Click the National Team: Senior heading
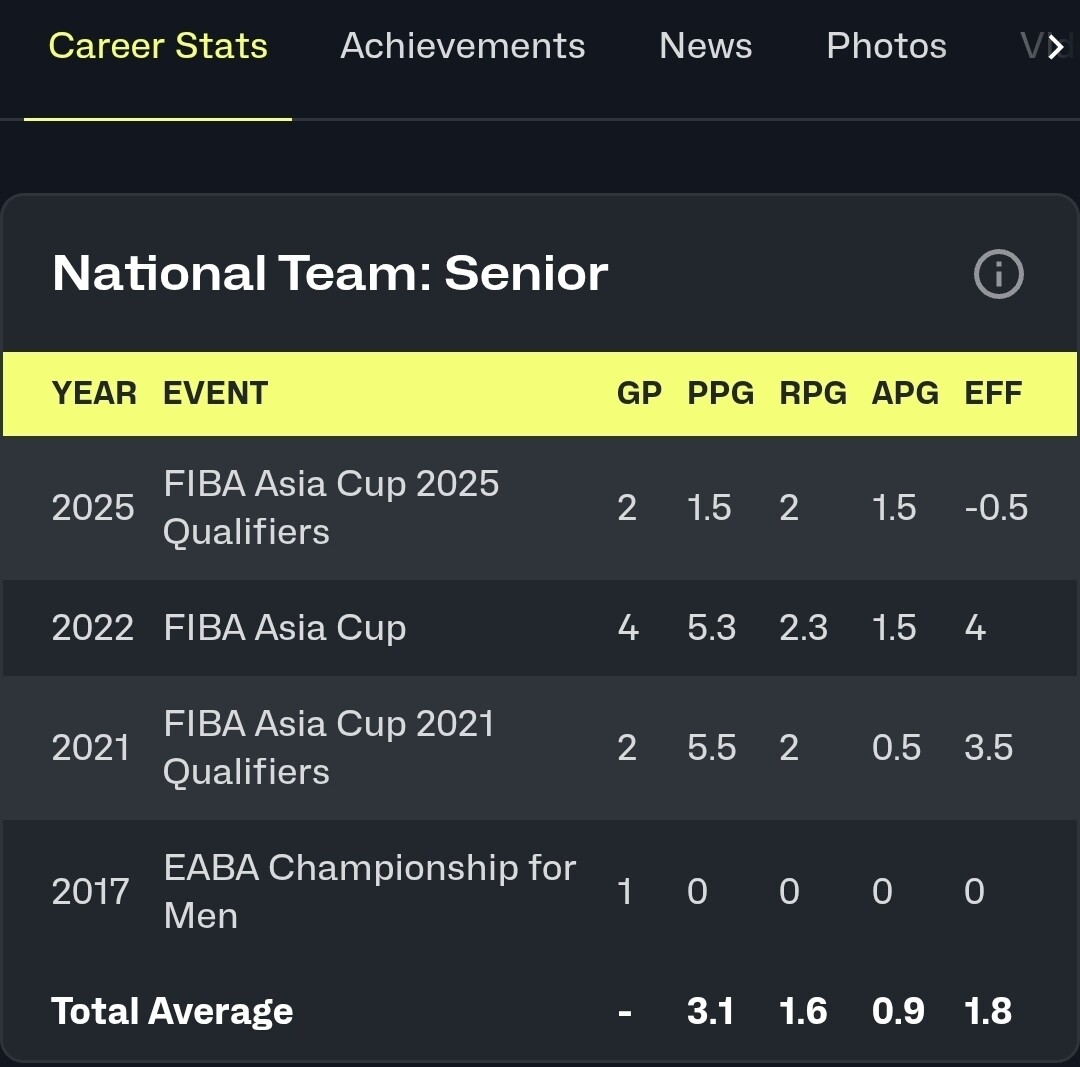Viewport: 1080px width, 1067px height. 330,273
